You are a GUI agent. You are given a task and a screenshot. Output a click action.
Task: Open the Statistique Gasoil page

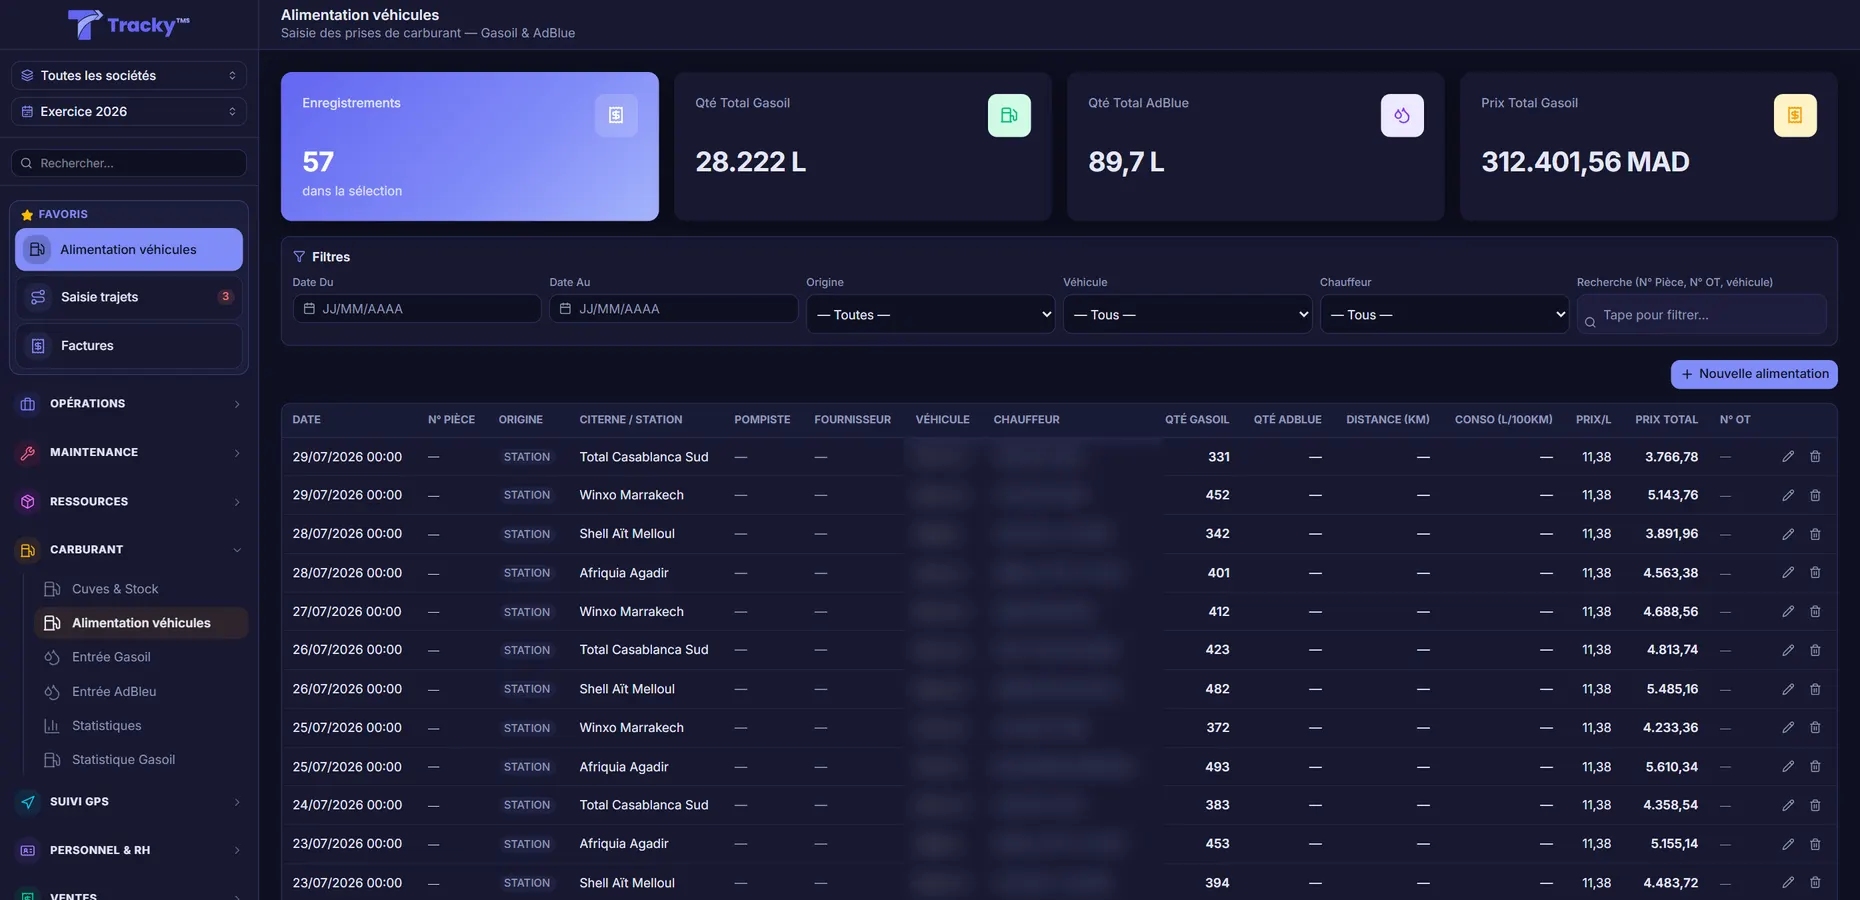pyautogui.click(x=140, y=760)
